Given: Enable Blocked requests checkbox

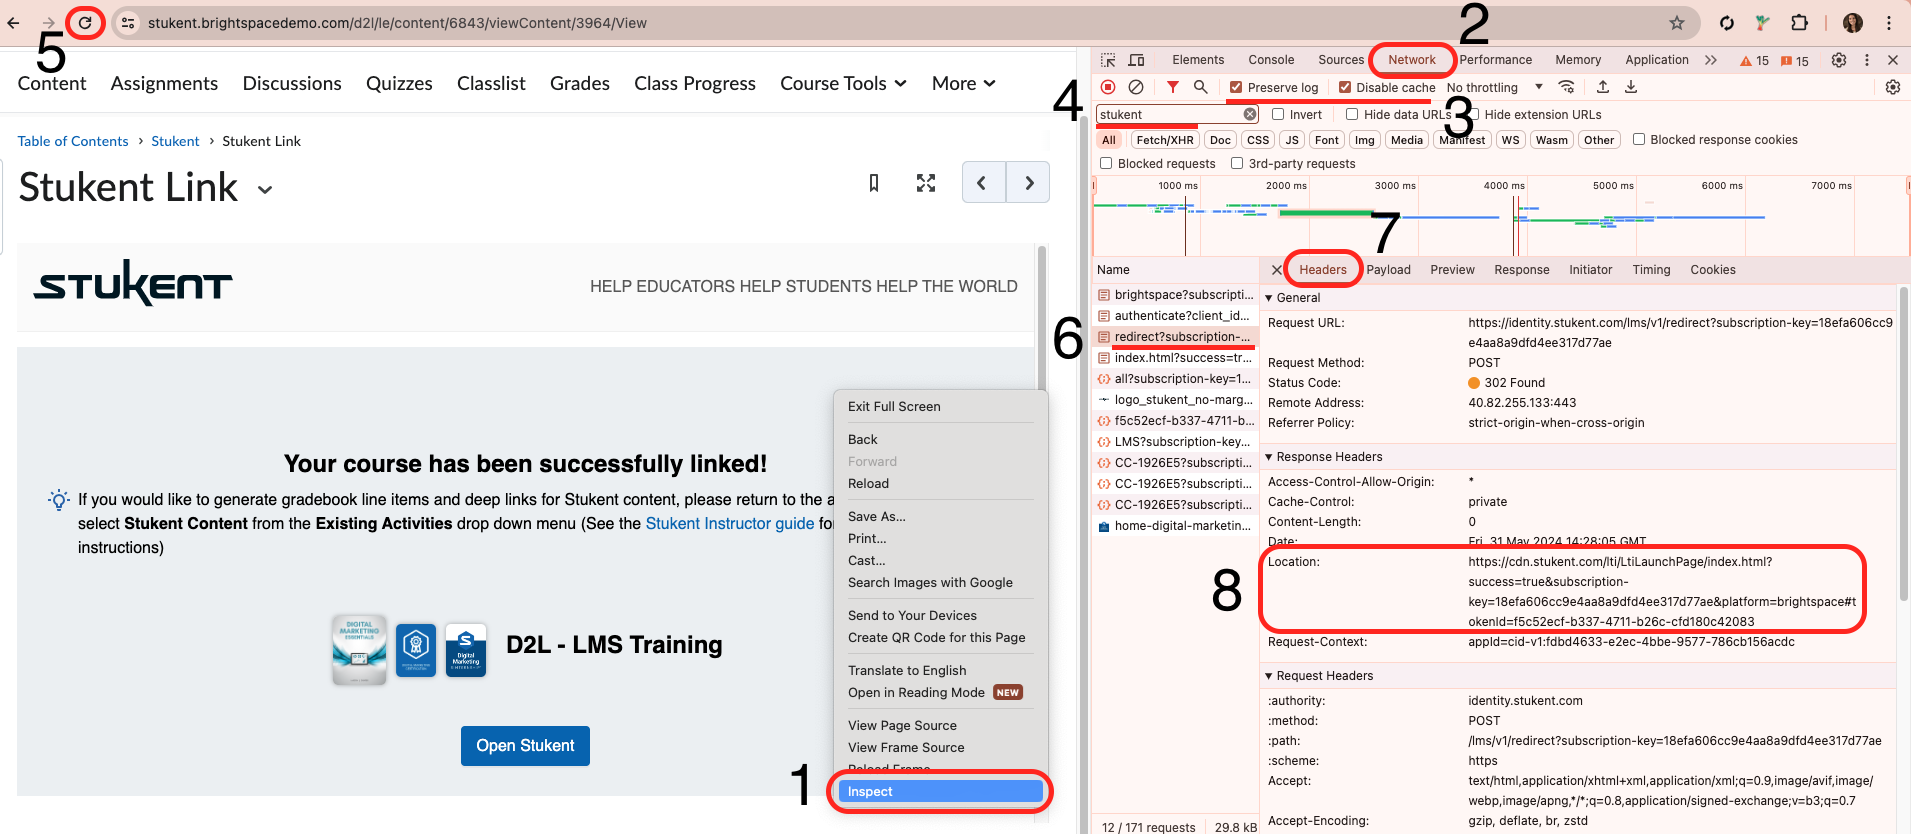Looking at the screenshot, I should pos(1106,163).
